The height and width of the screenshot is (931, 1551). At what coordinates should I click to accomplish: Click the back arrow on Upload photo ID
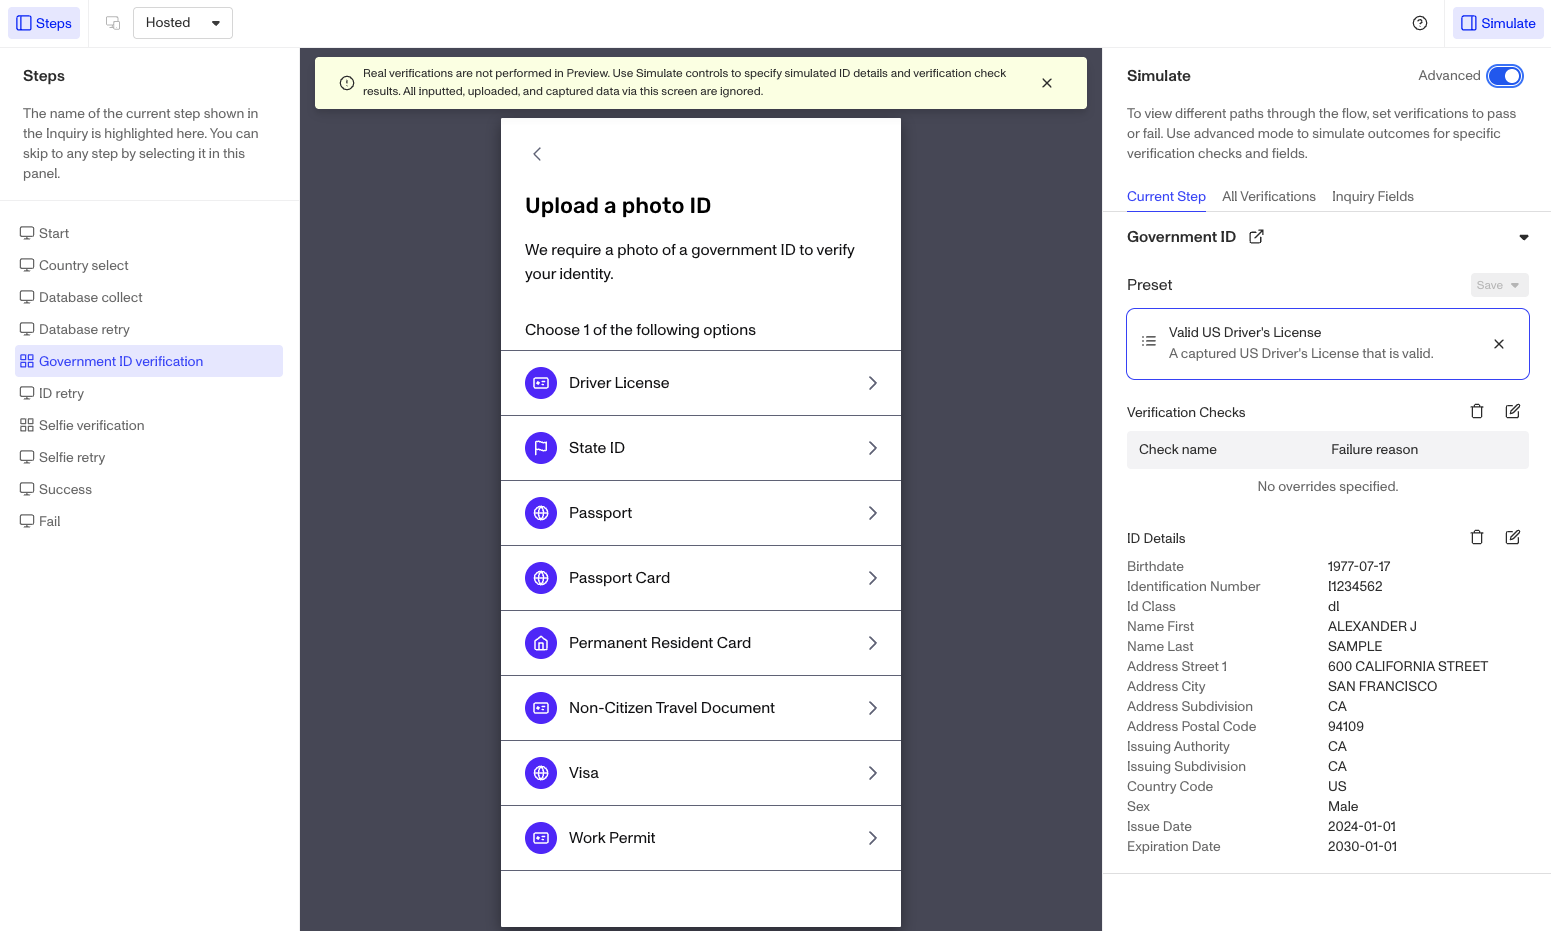click(537, 153)
